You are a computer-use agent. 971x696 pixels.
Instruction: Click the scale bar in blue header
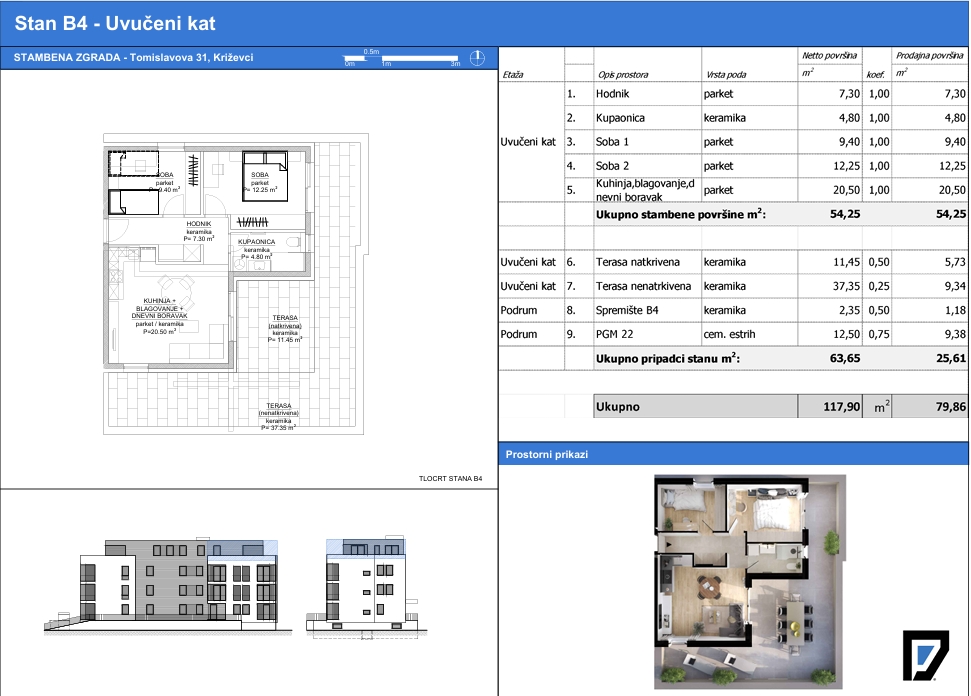pyautogui.click(x=402, y=58)
